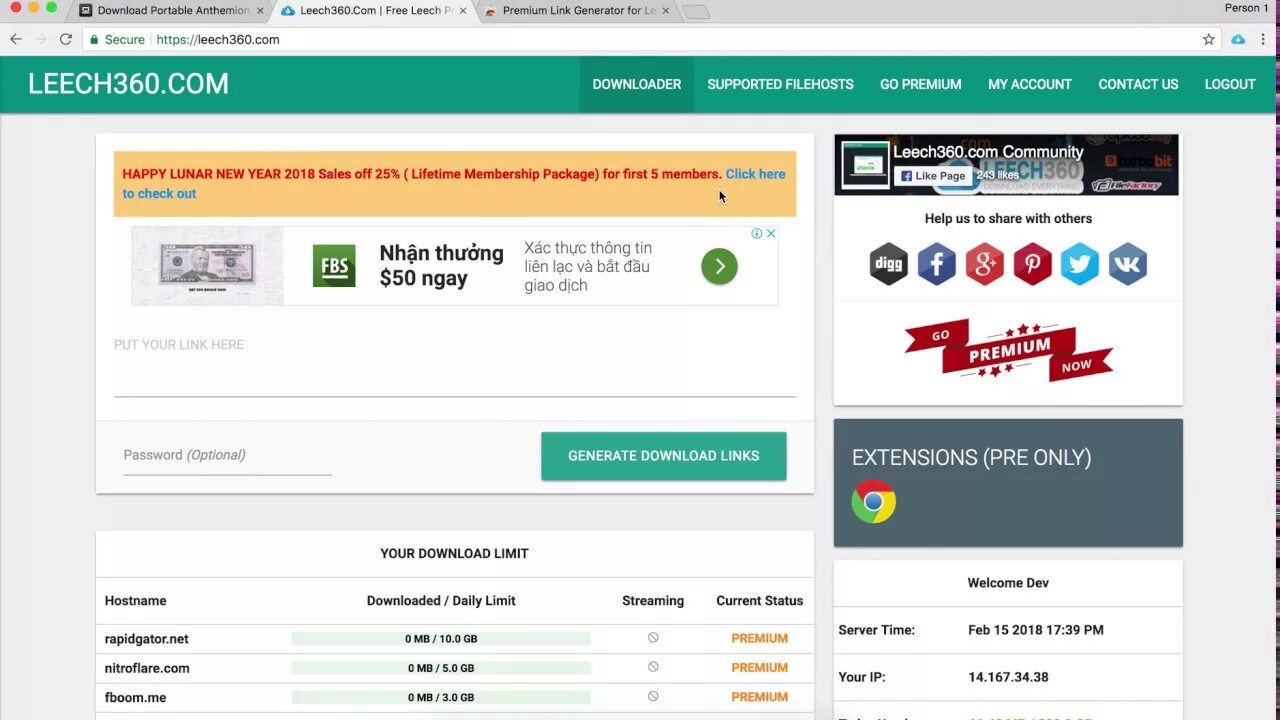Click PREMIUM status for fboom.me

[760, 697]
